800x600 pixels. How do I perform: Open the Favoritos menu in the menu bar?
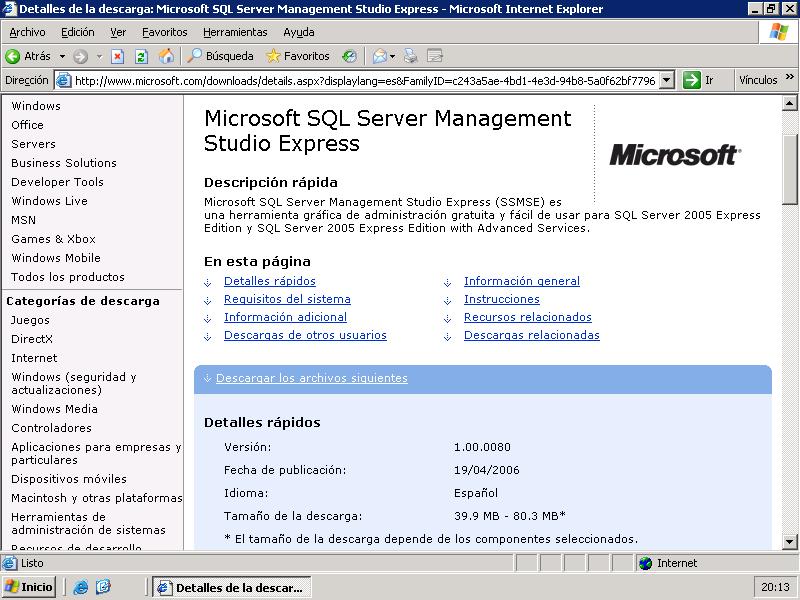tap(164, 32)
